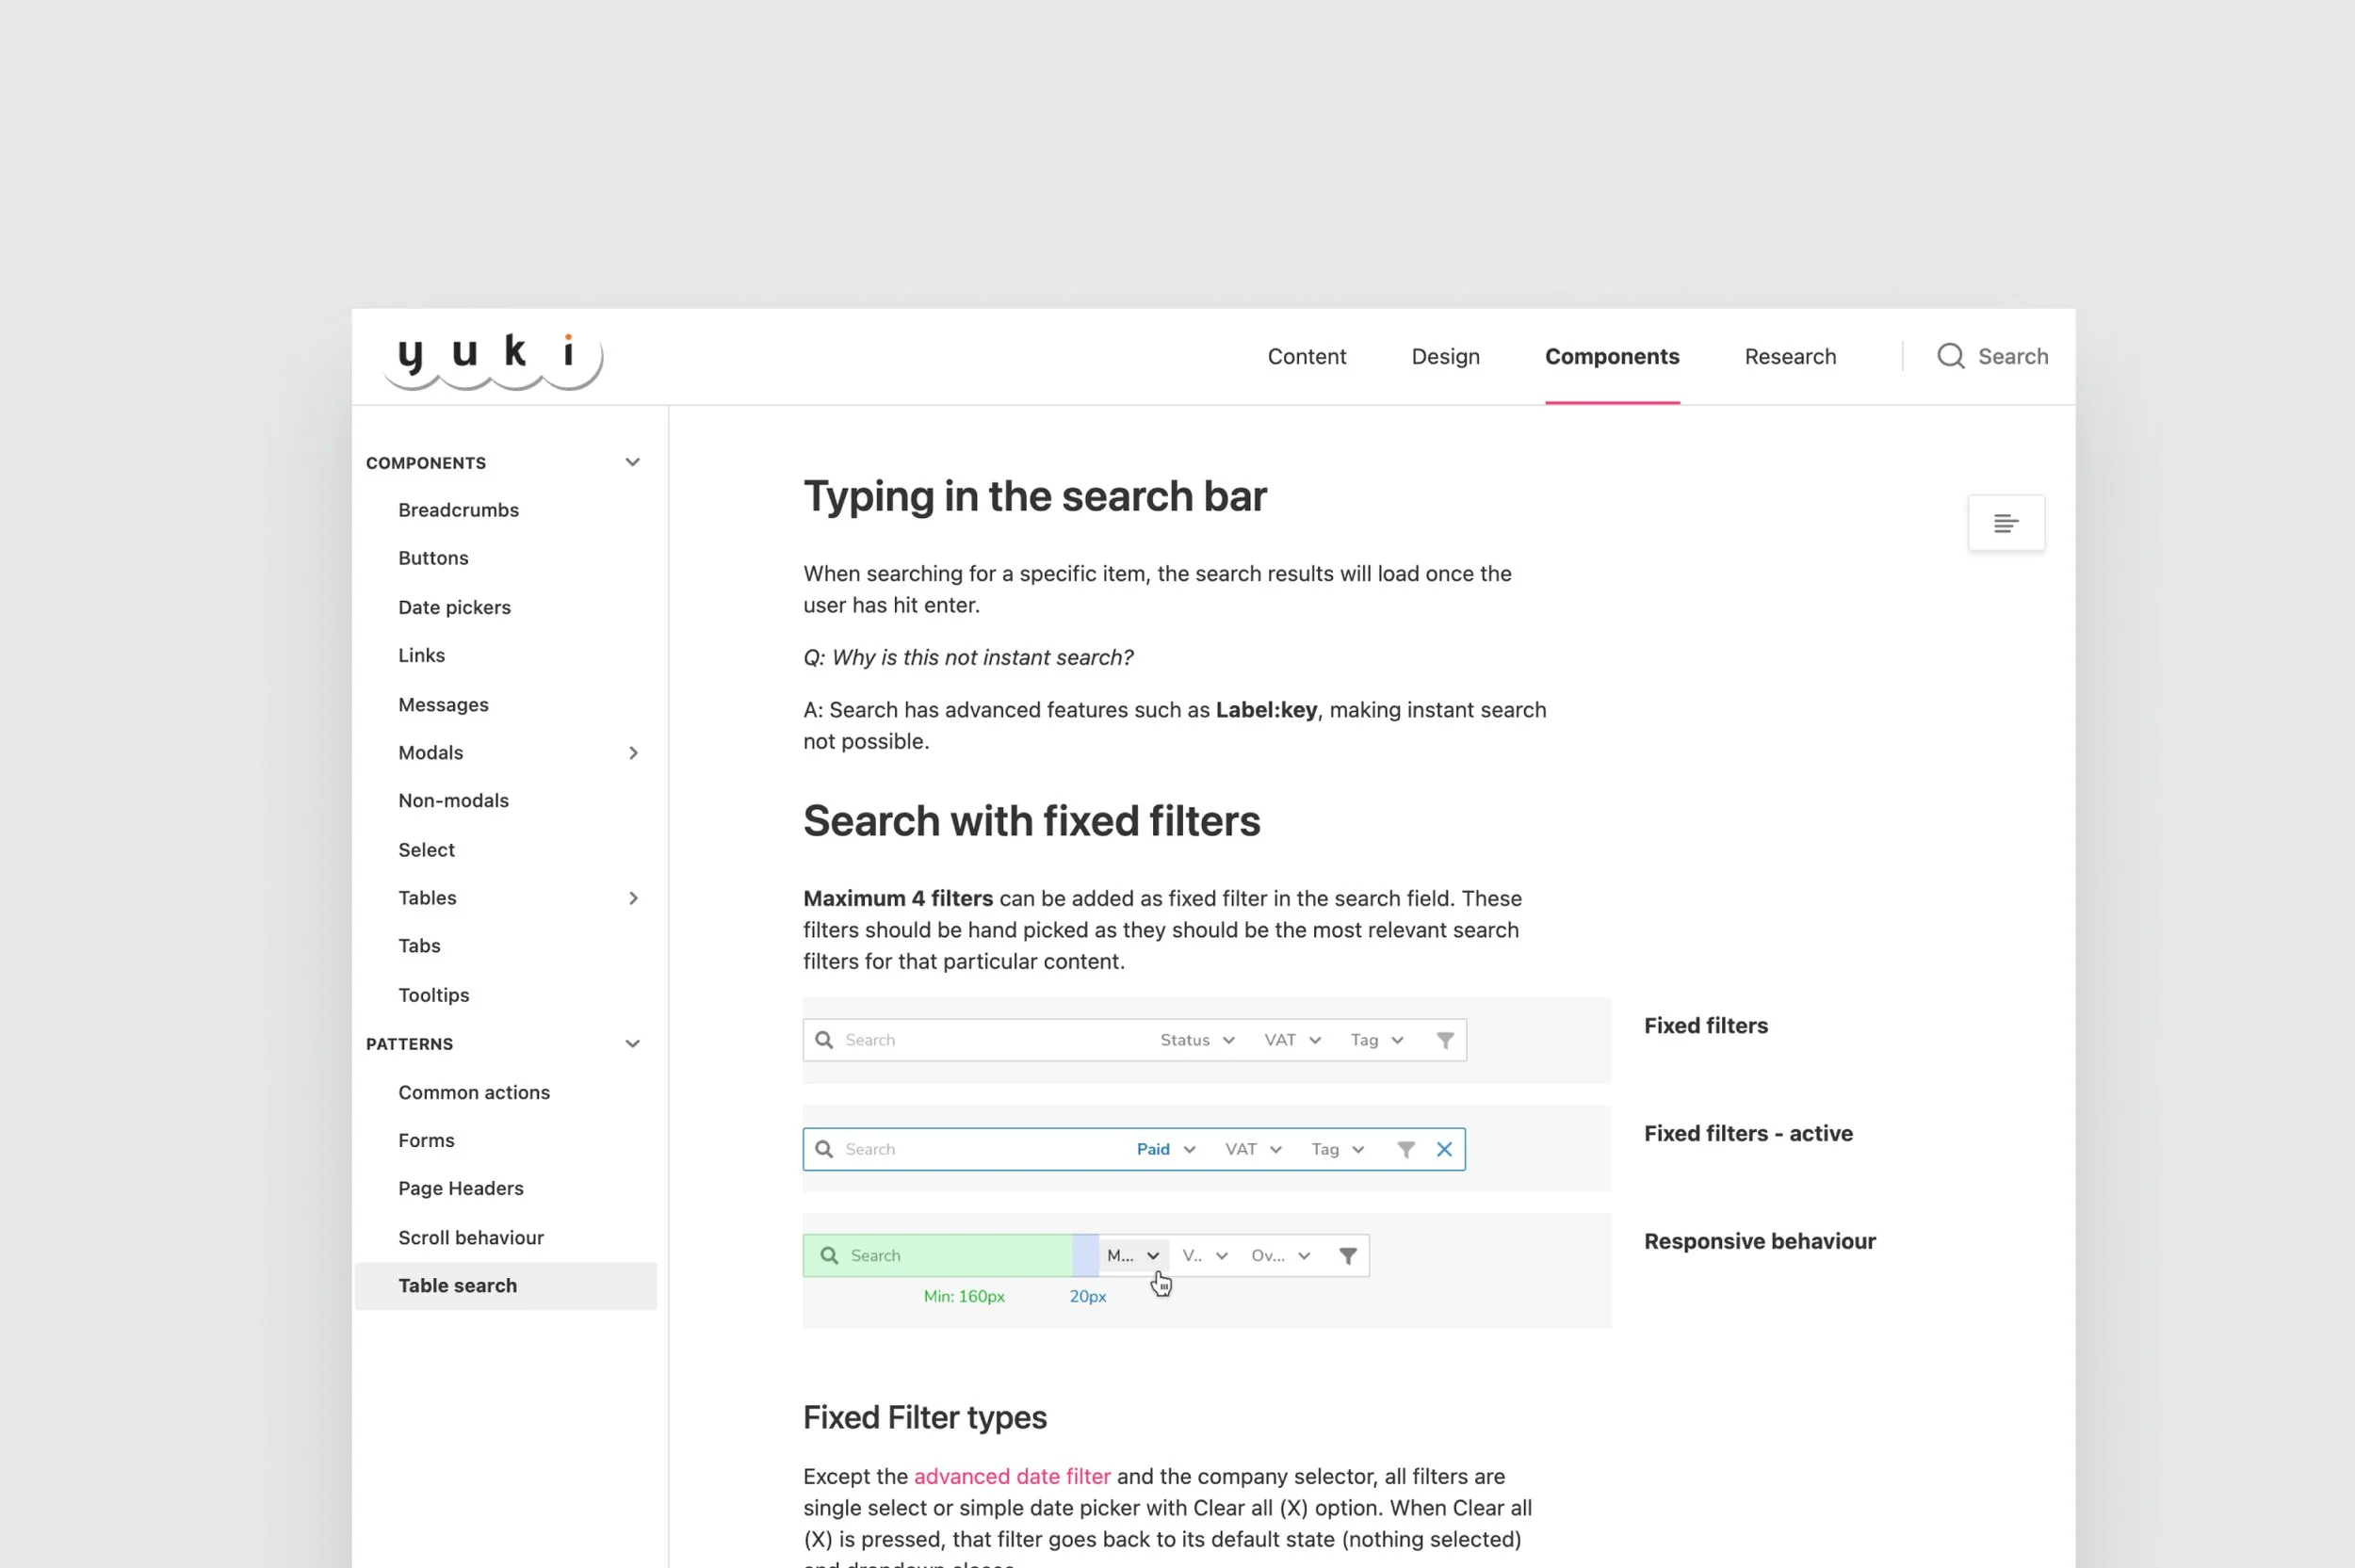Go to the Content tab
The height and width of the screenshot is (1568, 2355).
tap(1306, 357)
